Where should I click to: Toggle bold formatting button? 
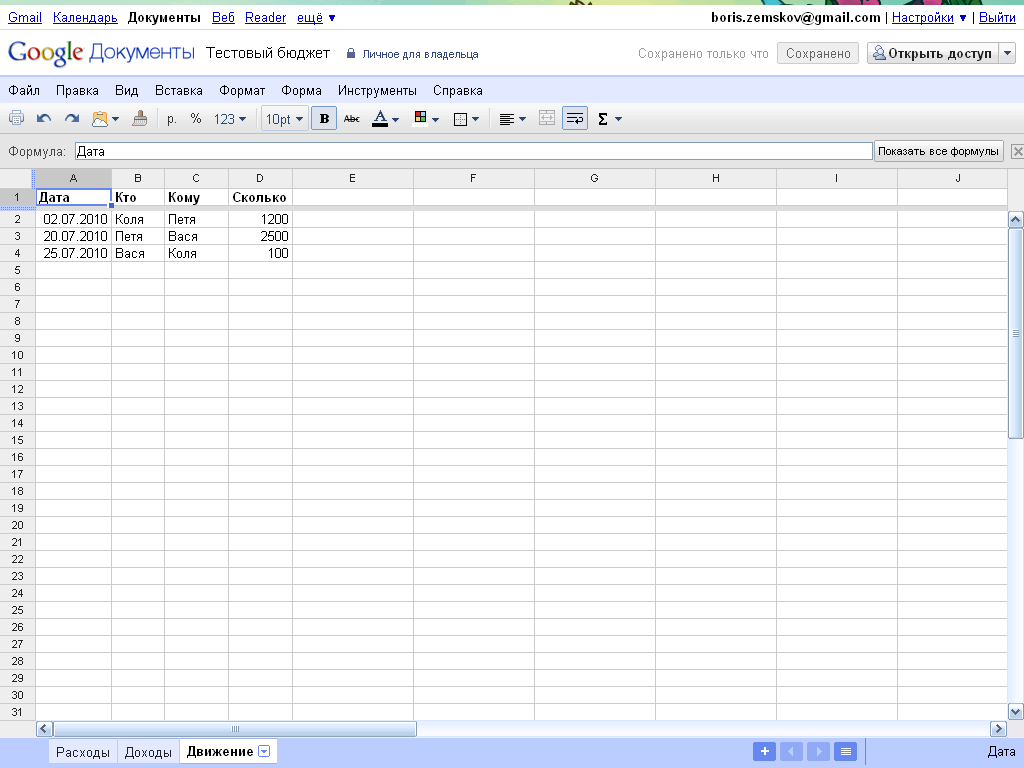click(324, 119)
